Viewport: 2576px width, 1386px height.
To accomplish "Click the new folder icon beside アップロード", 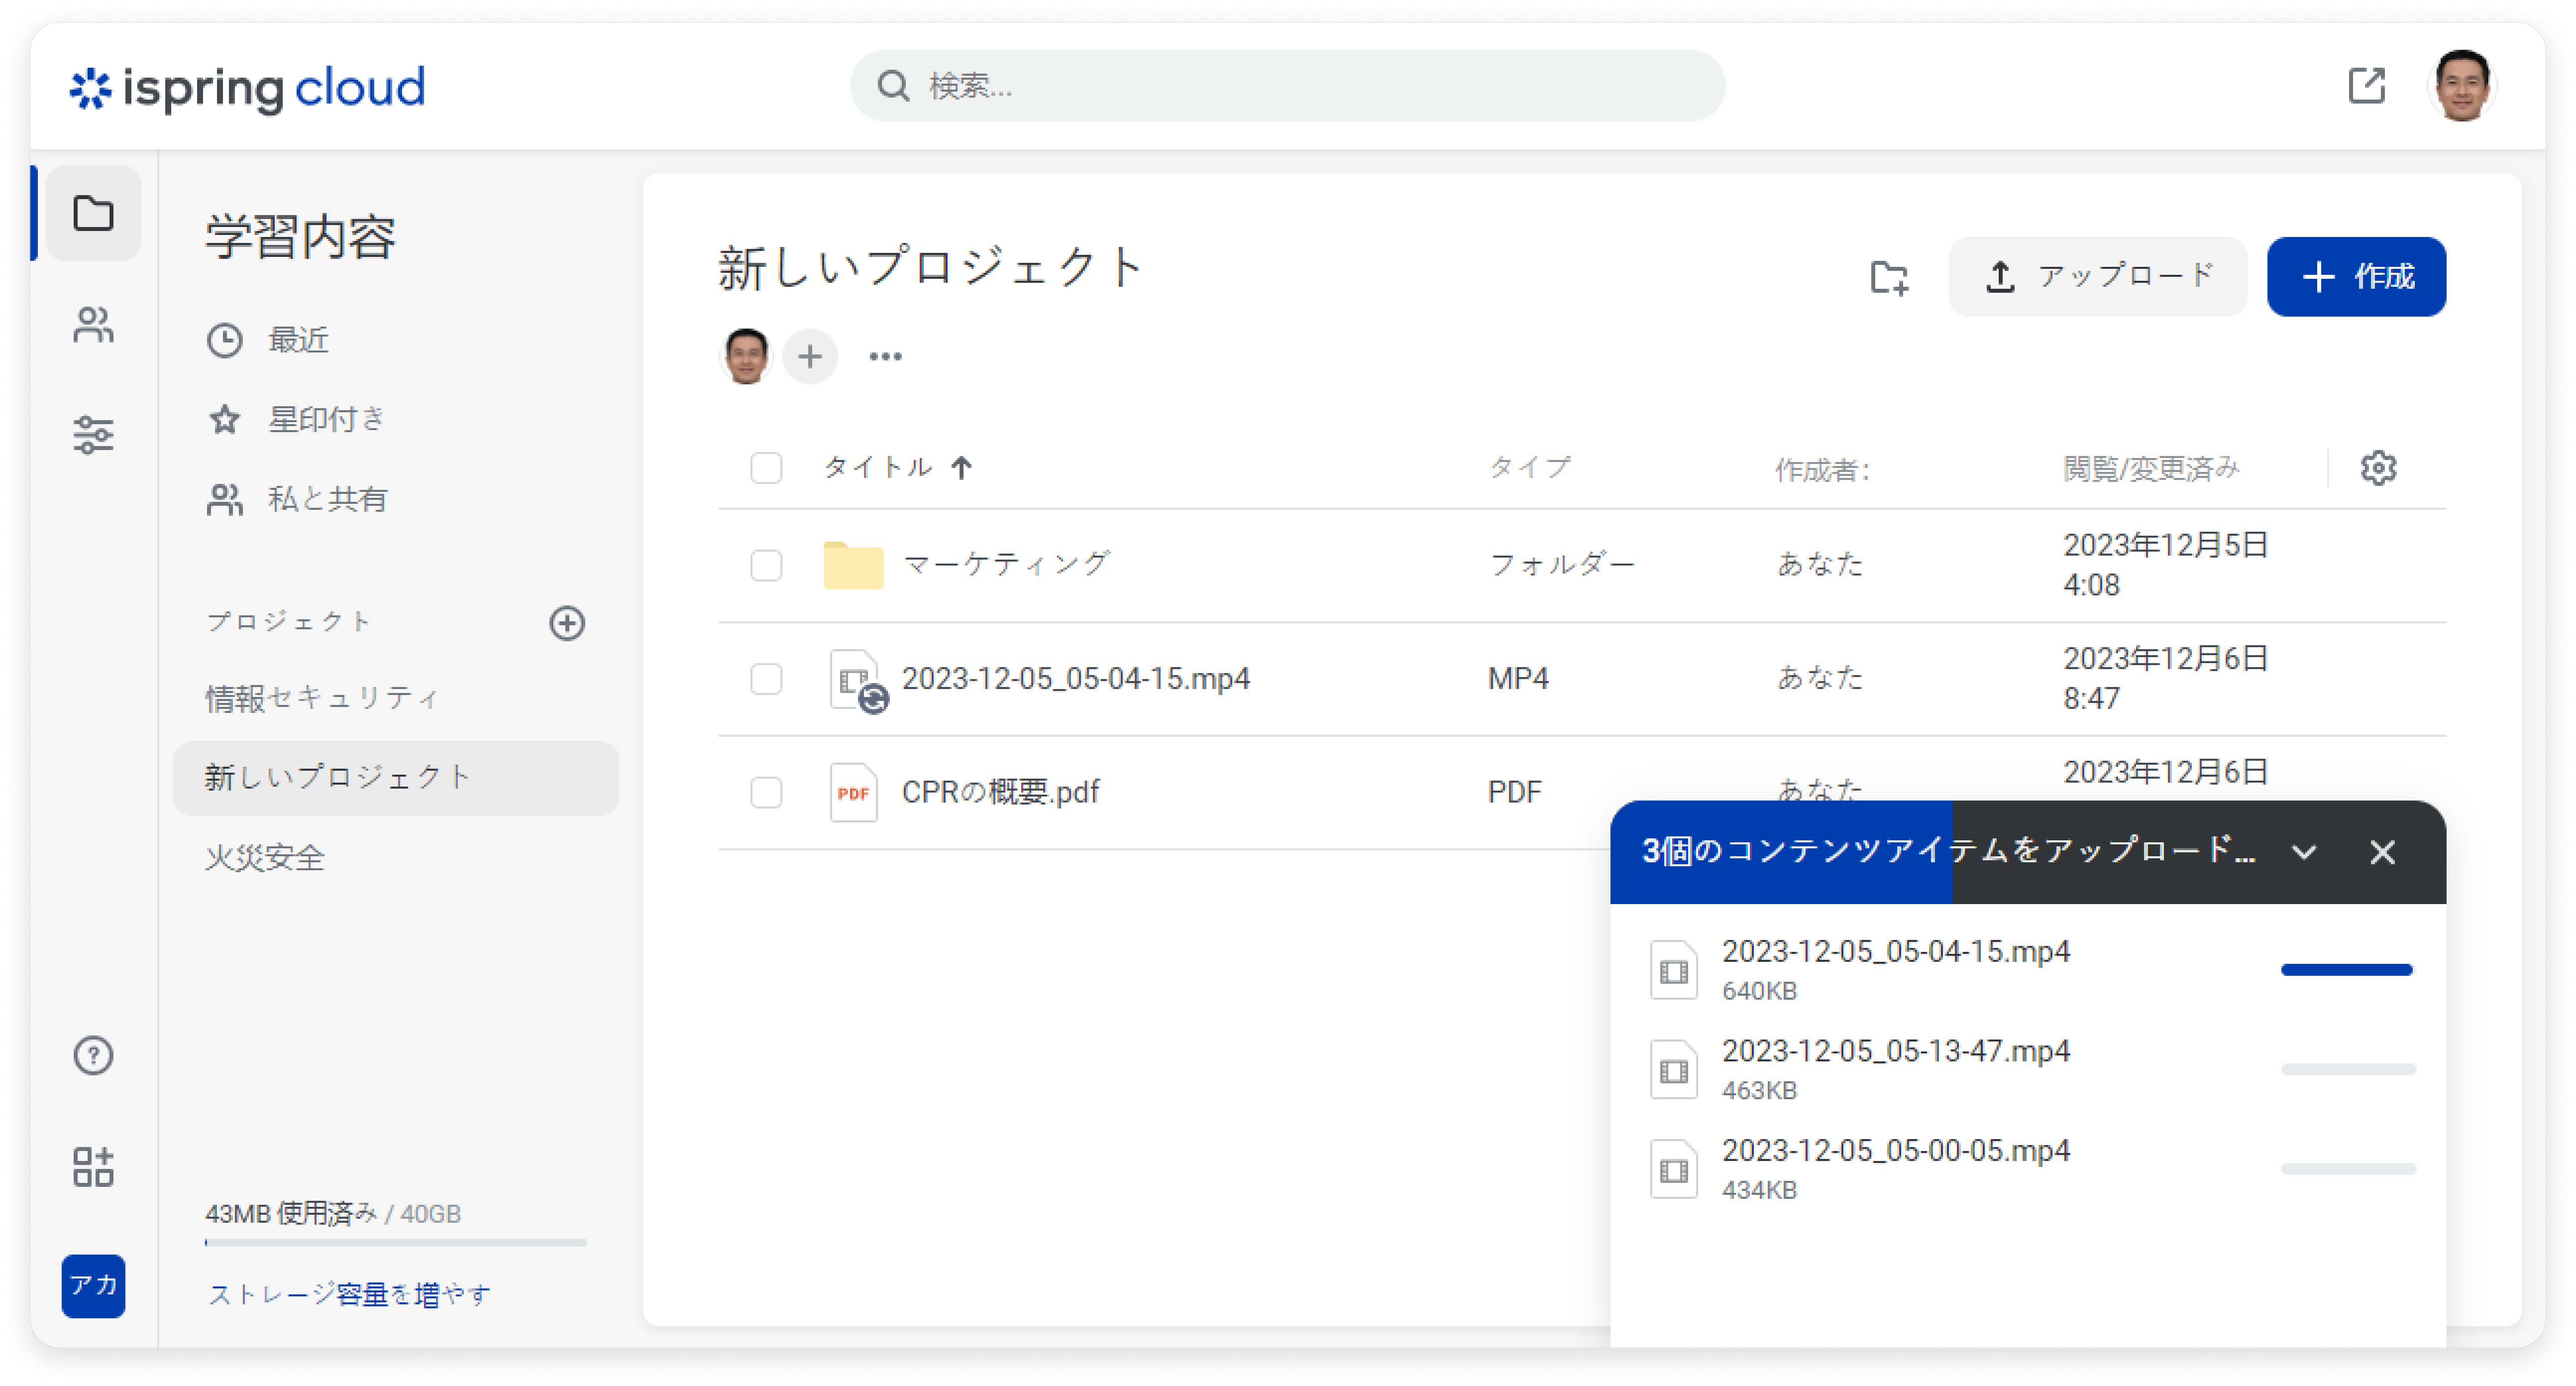I will (1889, 277).
